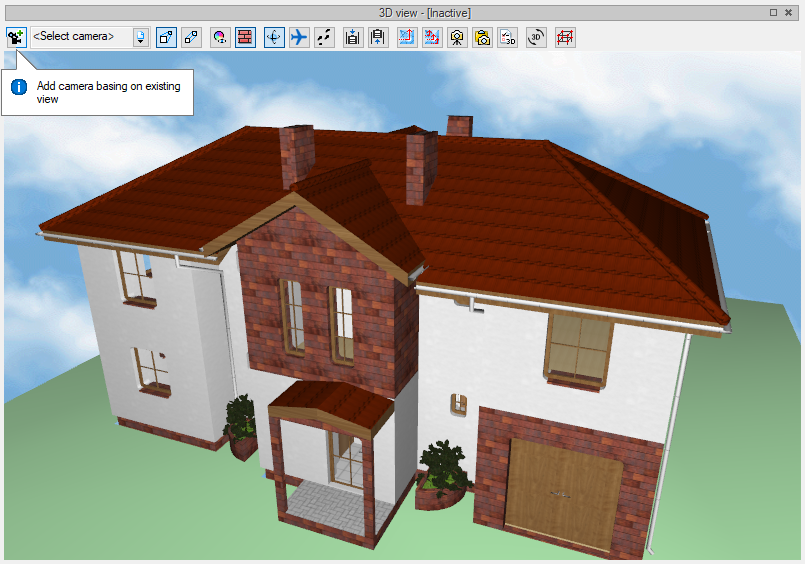Close the 3D view window
Screen dimensions: 805x564
point(789,13)
